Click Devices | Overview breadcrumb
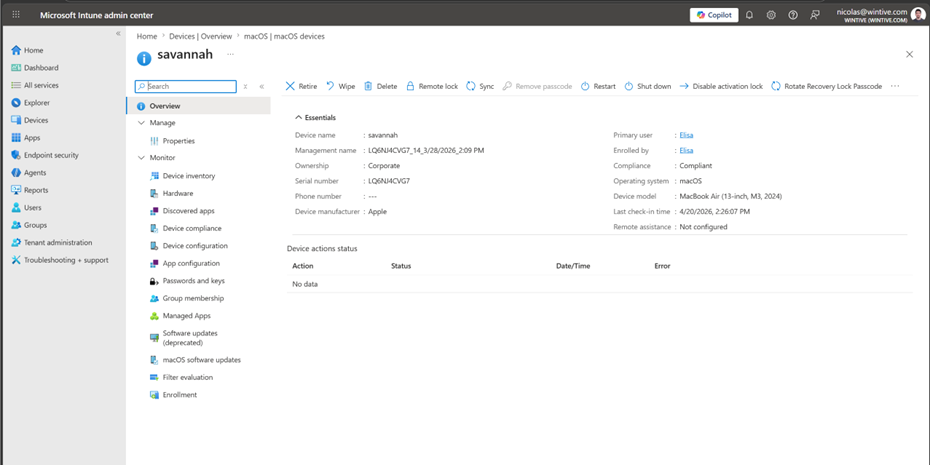The width and height of the screenshot is (930, 465). coord(200,36)
